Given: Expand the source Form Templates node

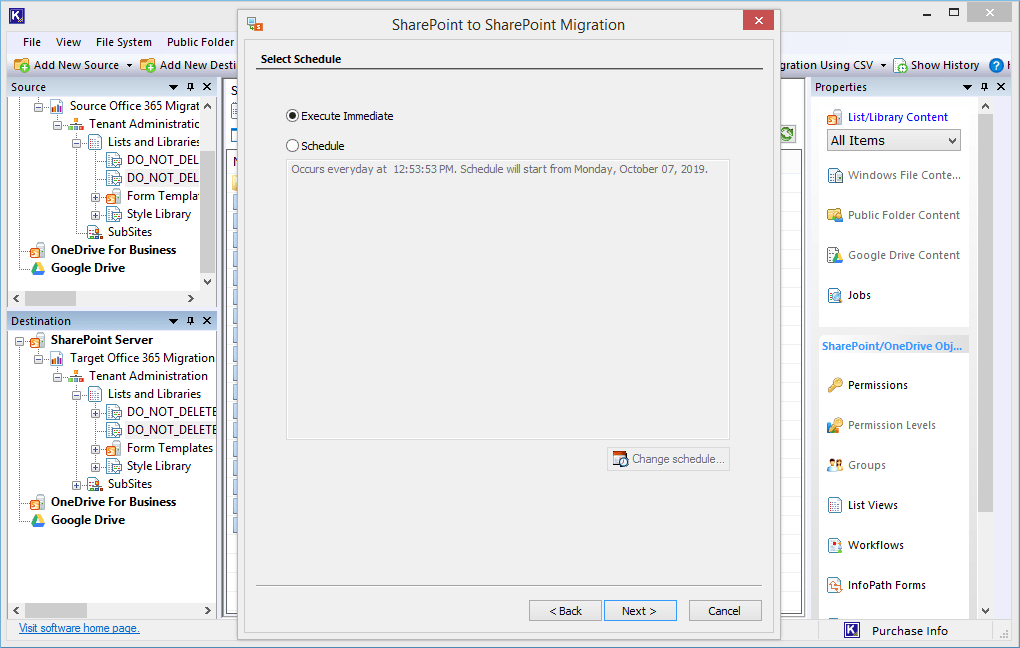Looking at the screenshot, I should pos(95,197).
